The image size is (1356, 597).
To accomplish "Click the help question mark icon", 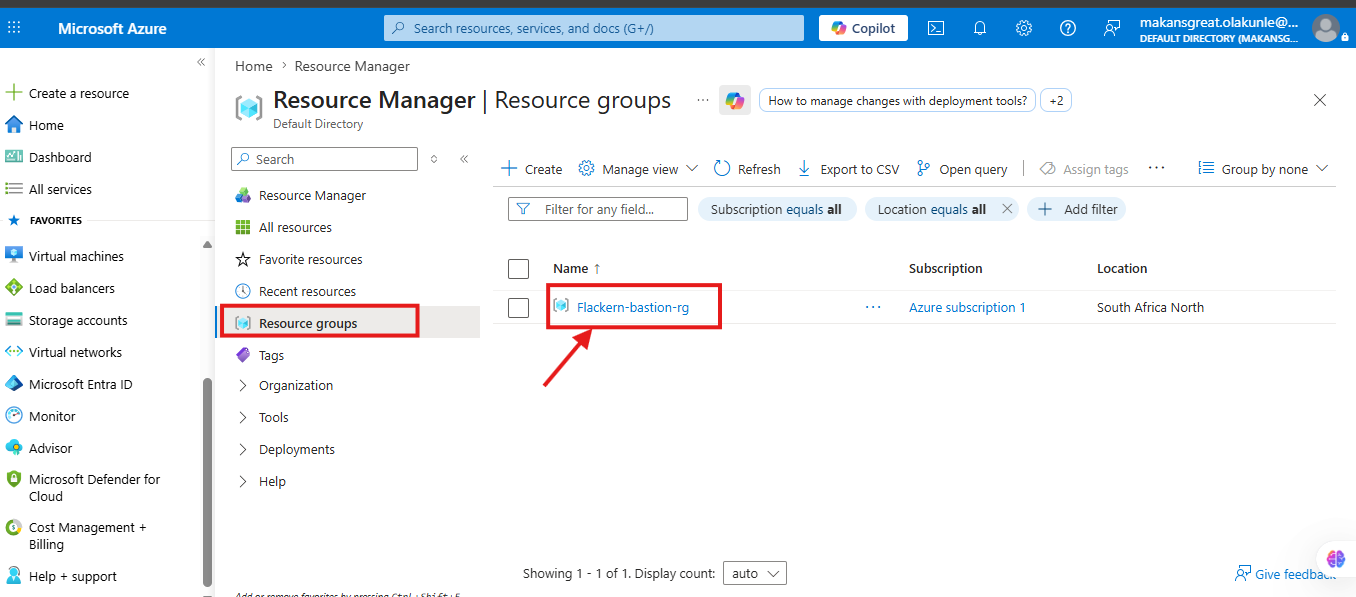I will (1068, 28).
